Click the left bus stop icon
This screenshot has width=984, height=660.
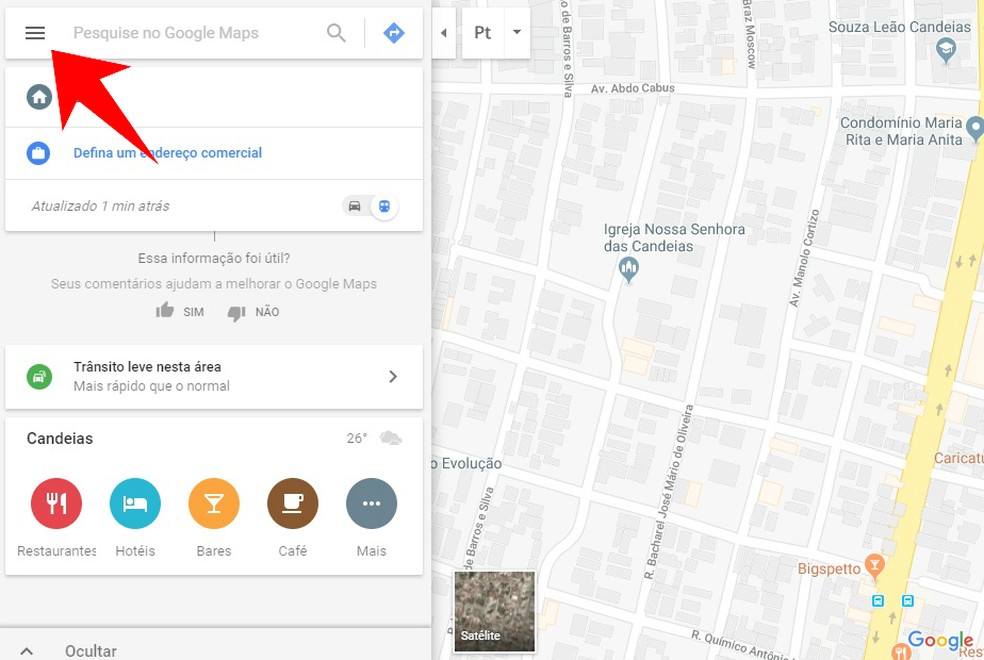coord(878,601)
